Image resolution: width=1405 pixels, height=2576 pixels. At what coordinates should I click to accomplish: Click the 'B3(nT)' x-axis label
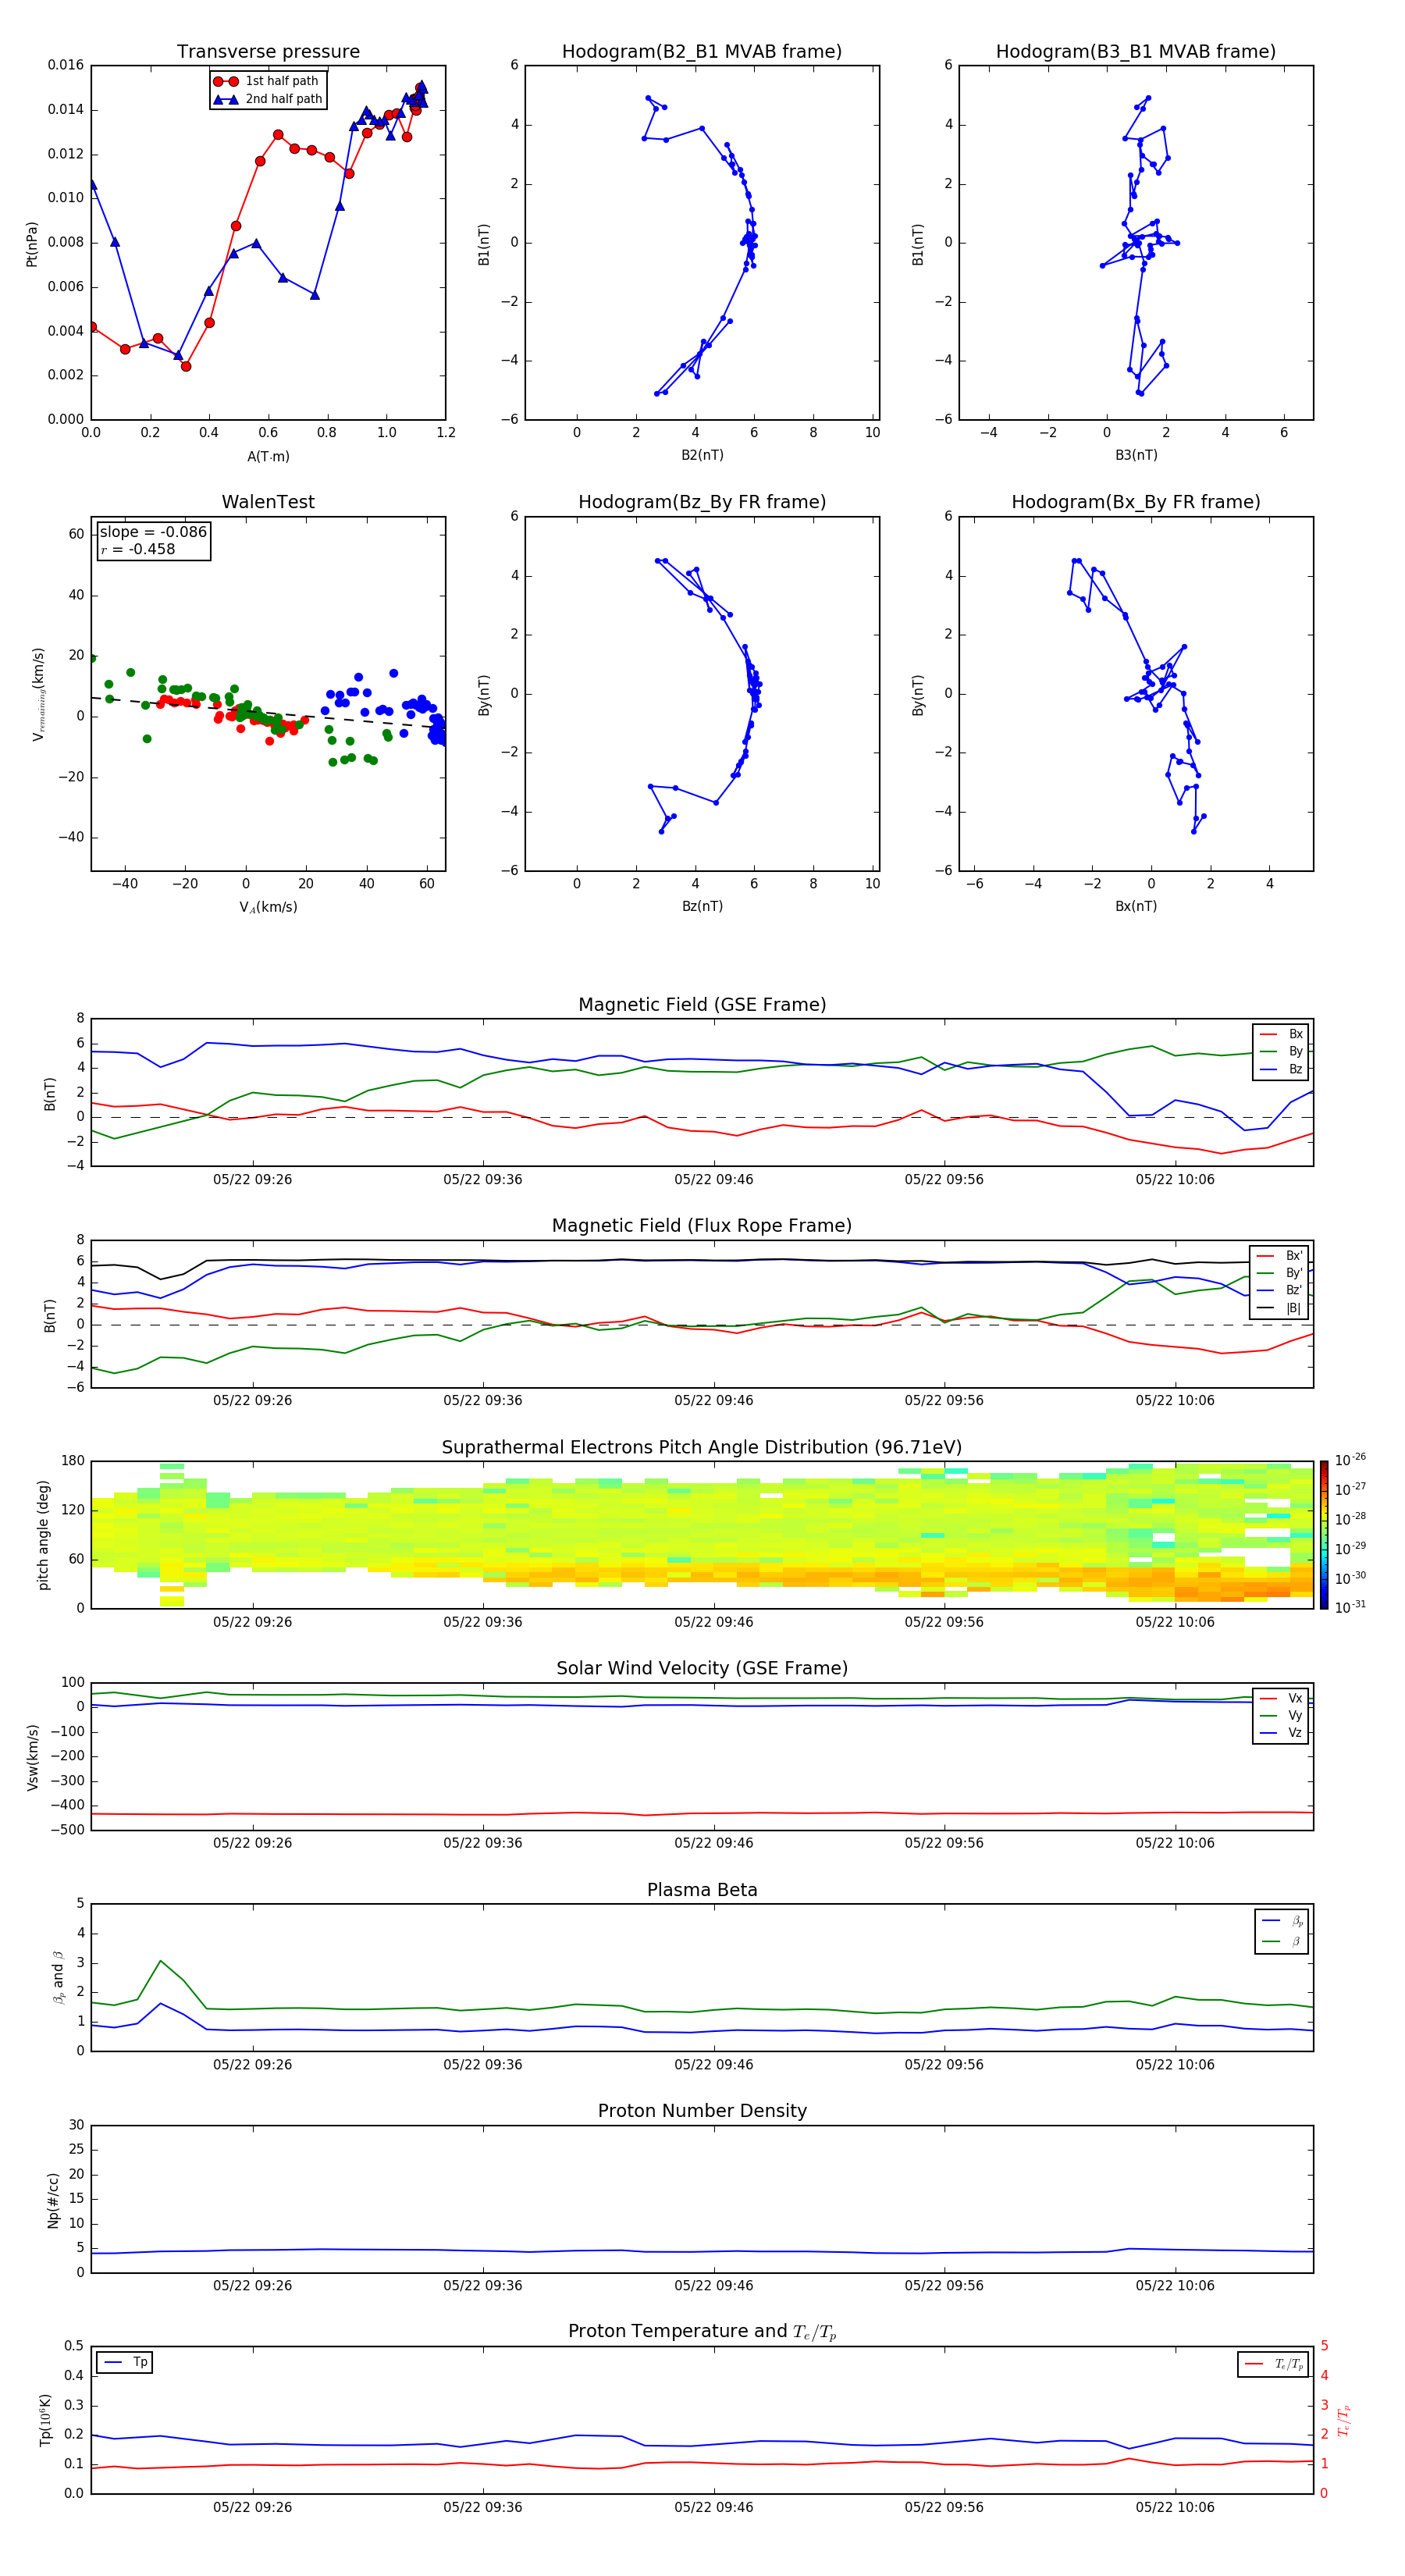(1136, 455)
